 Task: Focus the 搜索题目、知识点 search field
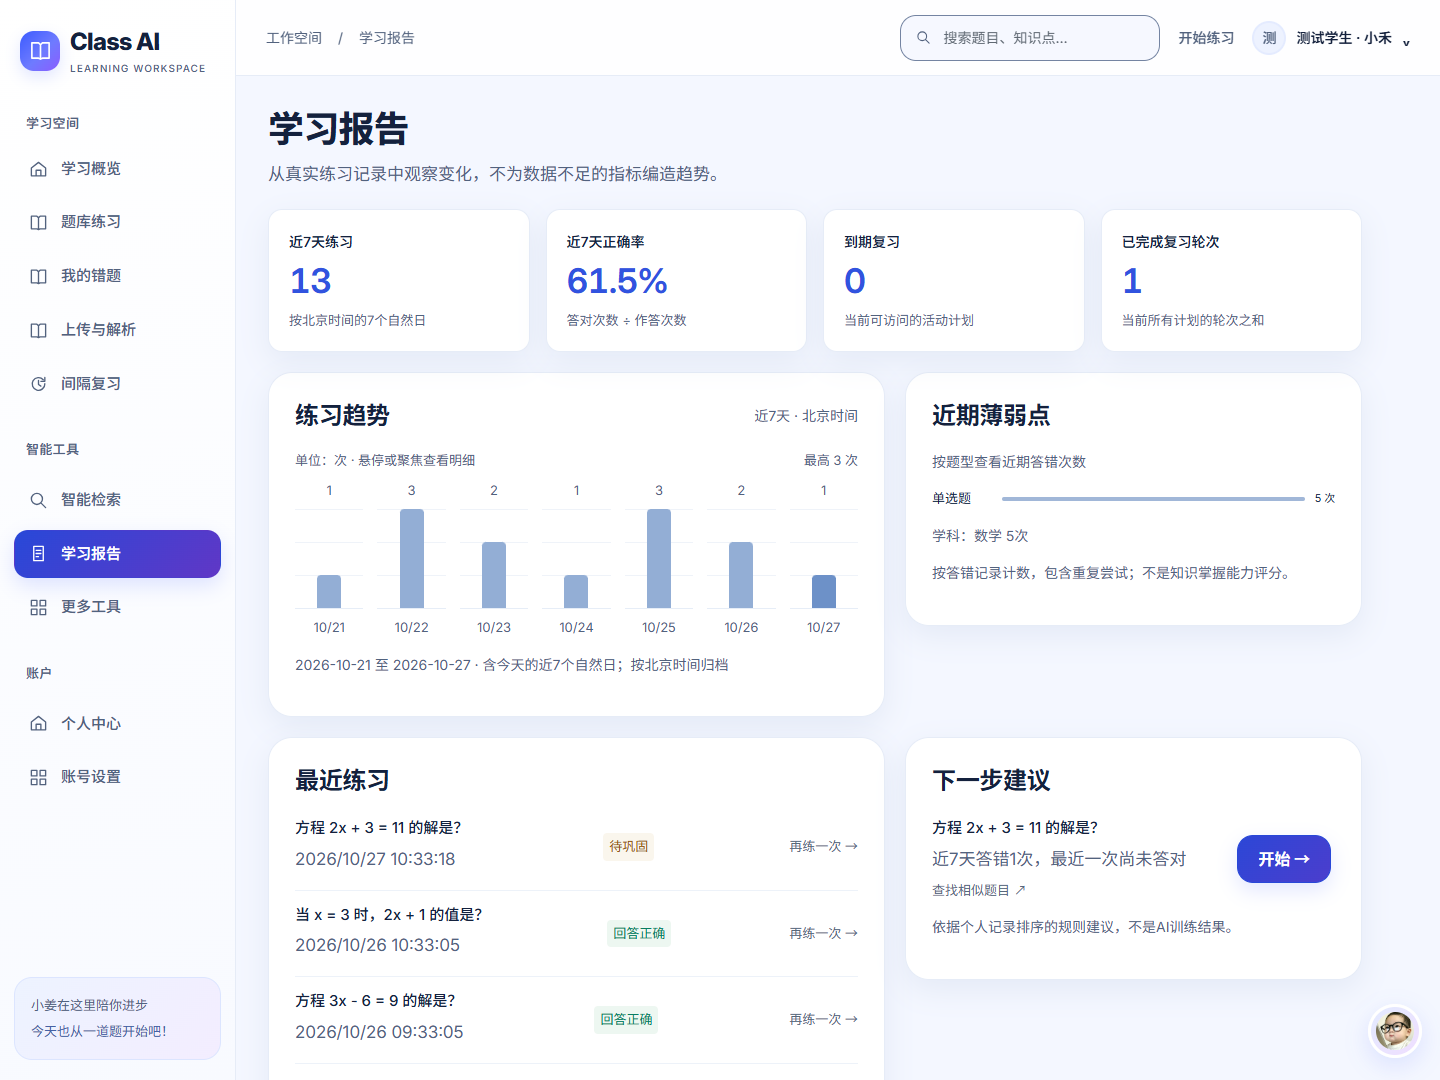pyautogui.click(x=1030, y=38)
